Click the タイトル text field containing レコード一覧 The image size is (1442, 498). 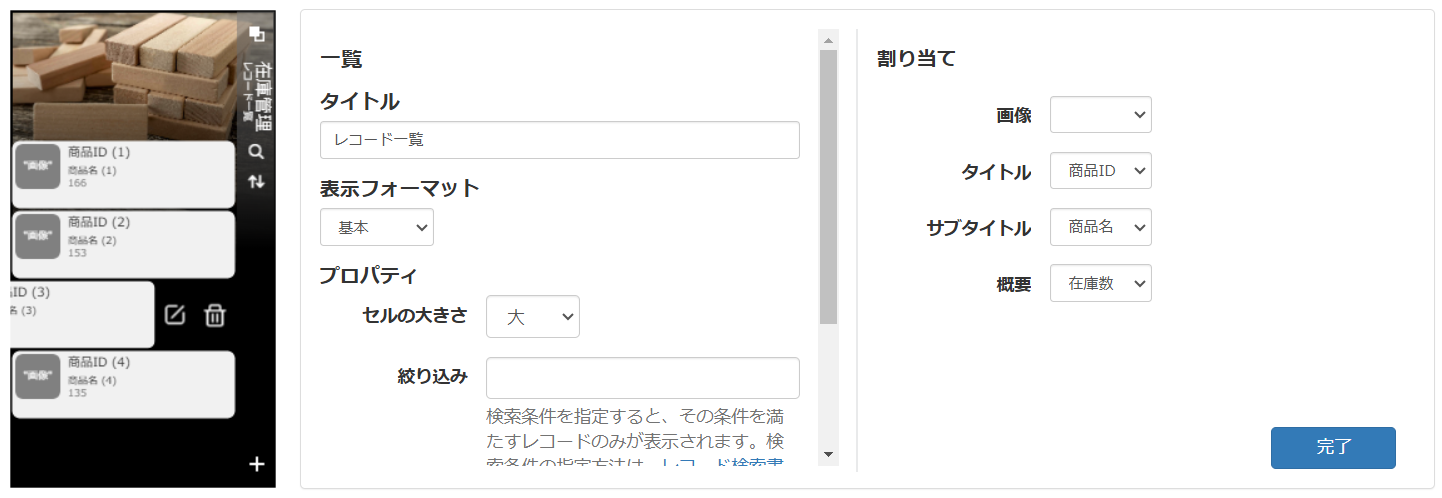(560, 140)
